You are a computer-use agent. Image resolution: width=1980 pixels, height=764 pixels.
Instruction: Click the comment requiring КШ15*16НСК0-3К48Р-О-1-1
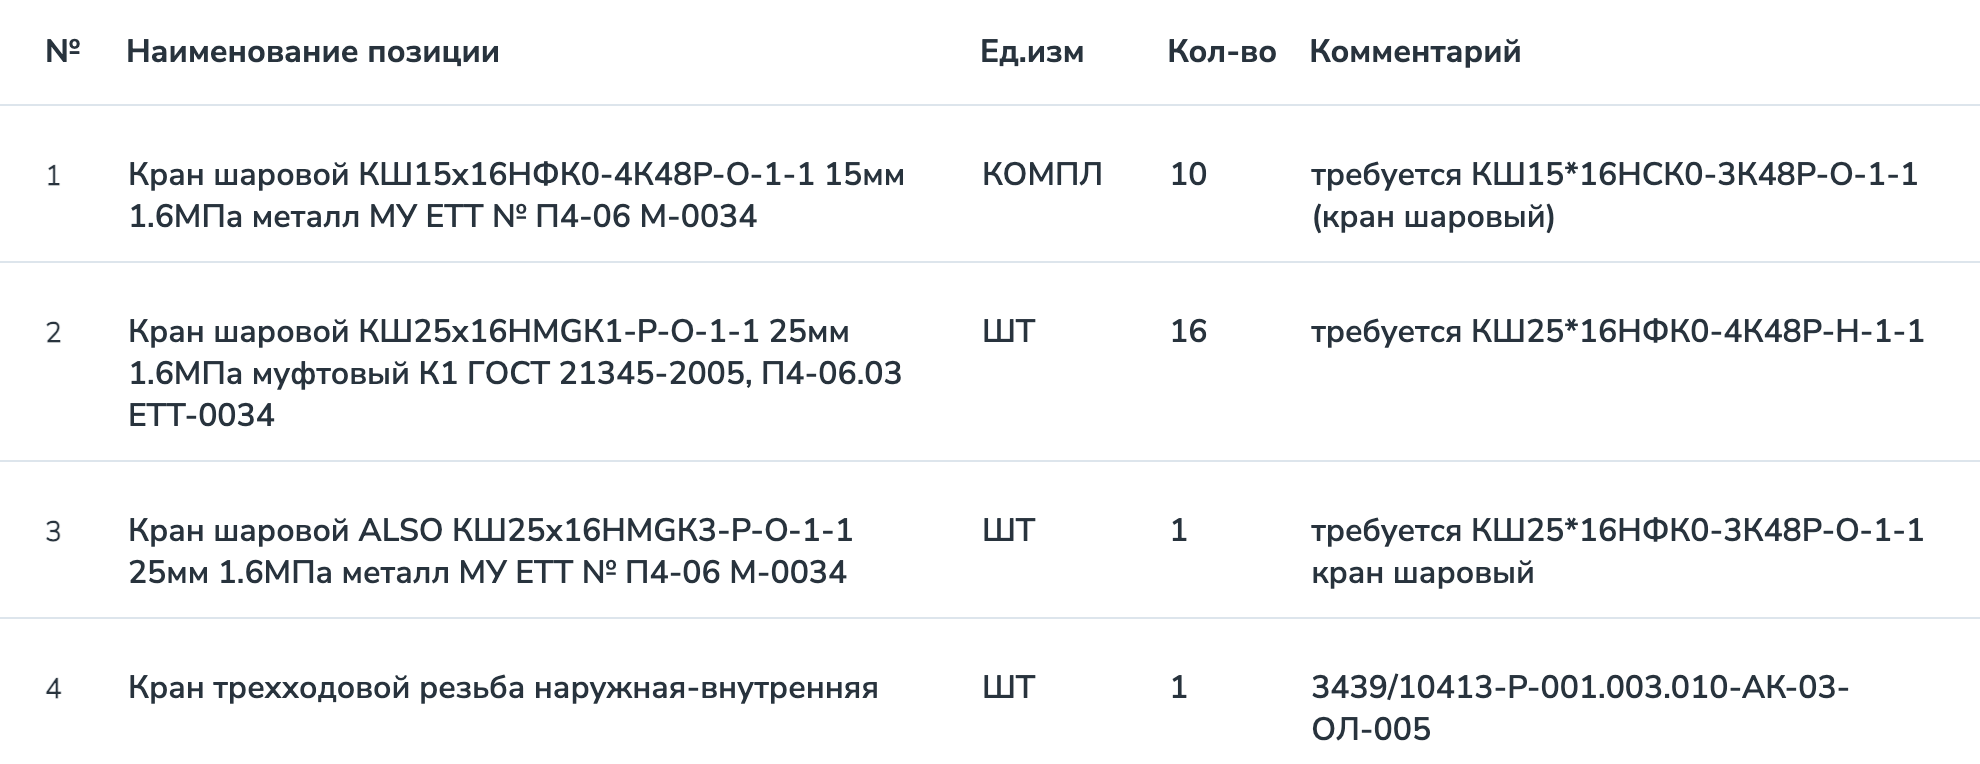pos(1614,195)
